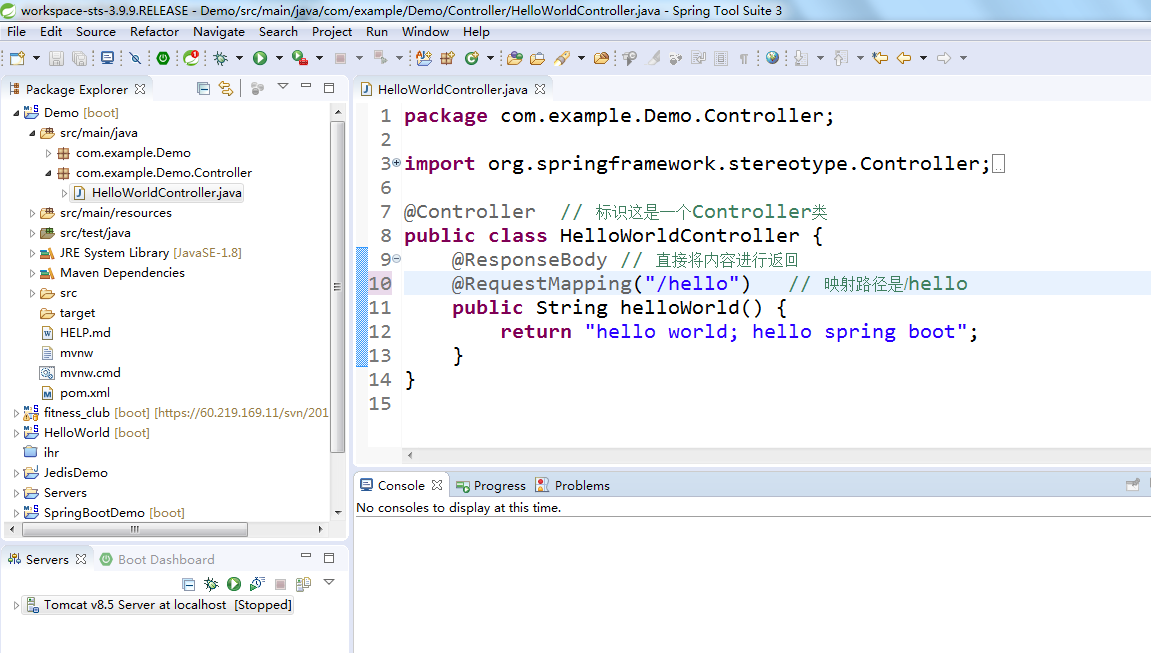
Task: Toggle Word Wrap toolbar icon
Action: pos(698,58)
